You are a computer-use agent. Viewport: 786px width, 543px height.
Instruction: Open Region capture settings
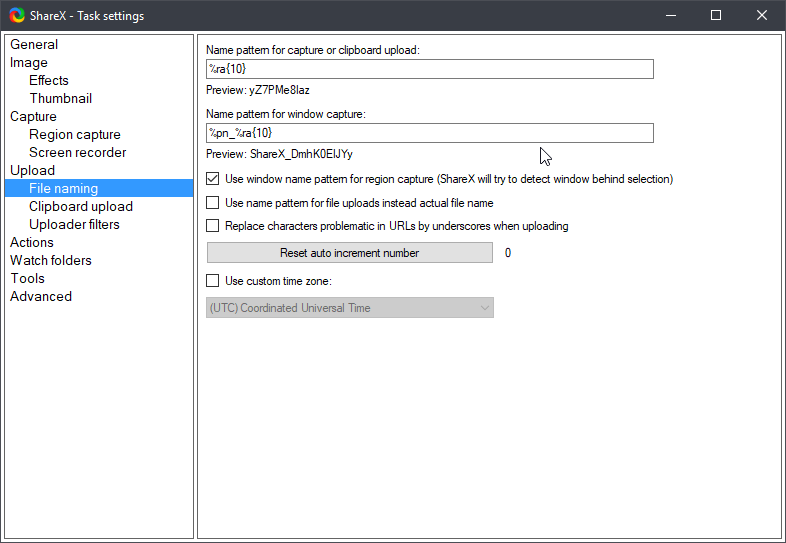[75, 135]
